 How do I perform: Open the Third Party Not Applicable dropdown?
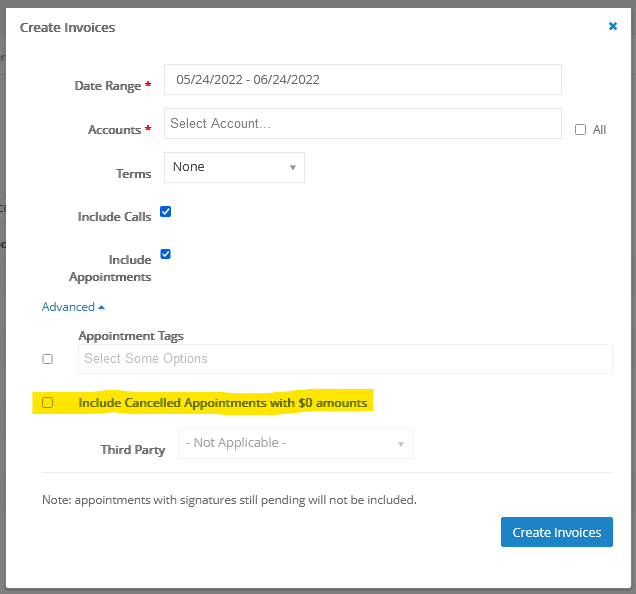(x=295, y=443)
